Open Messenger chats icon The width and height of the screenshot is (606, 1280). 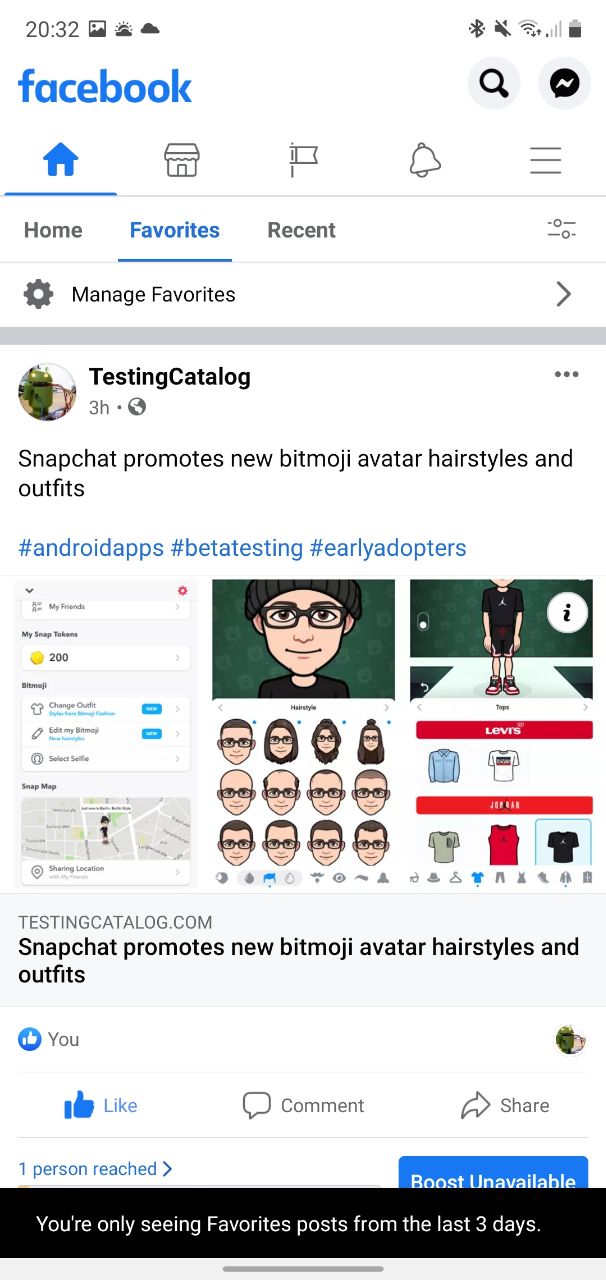[565, 84]
